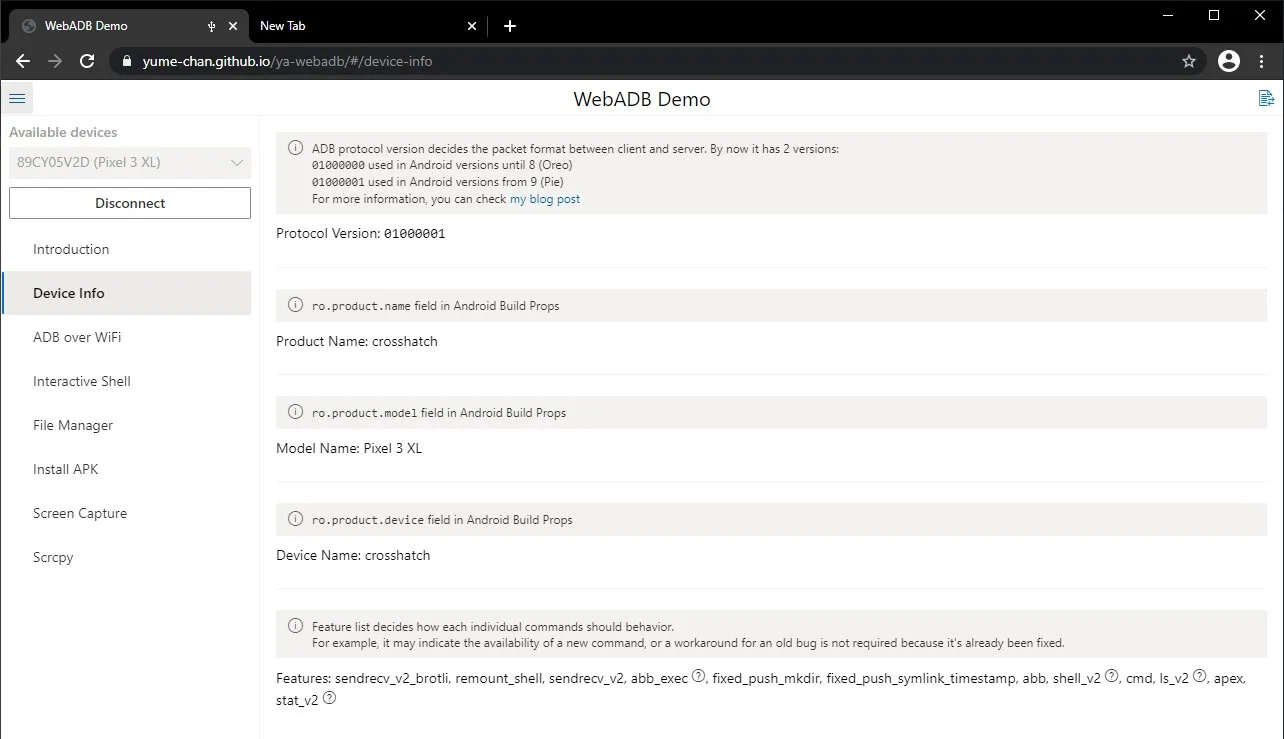1284x739 pixels.
Task: Select Scrcpy in the sidebar
Action: tap(52, 557)
